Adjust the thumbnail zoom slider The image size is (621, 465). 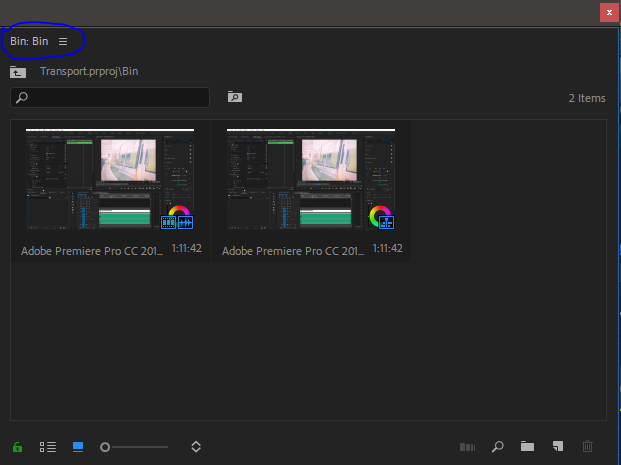click(134, 447)
